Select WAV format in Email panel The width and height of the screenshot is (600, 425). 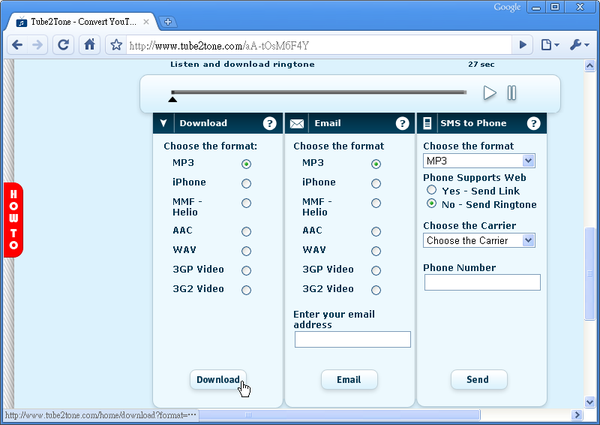click(376, 251)
